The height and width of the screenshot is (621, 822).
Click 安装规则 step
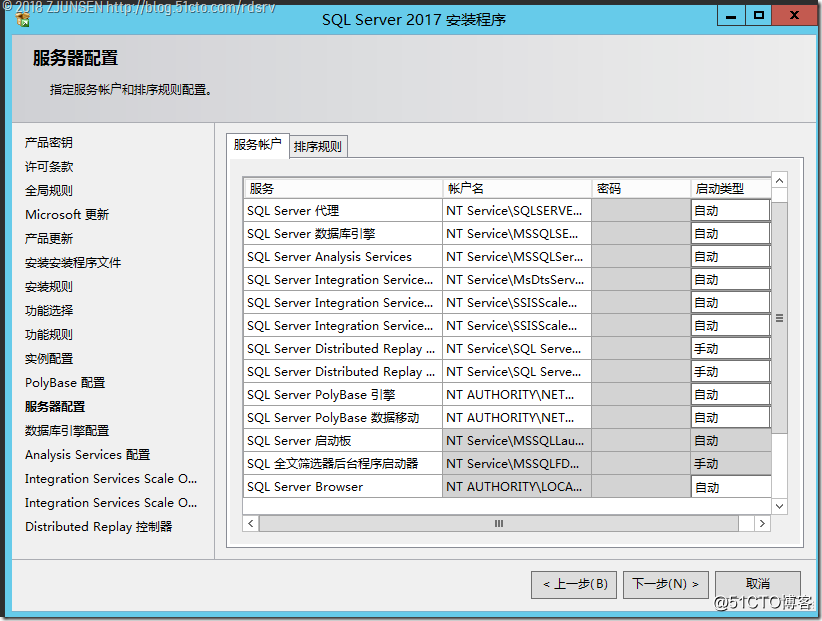[49, 287]
